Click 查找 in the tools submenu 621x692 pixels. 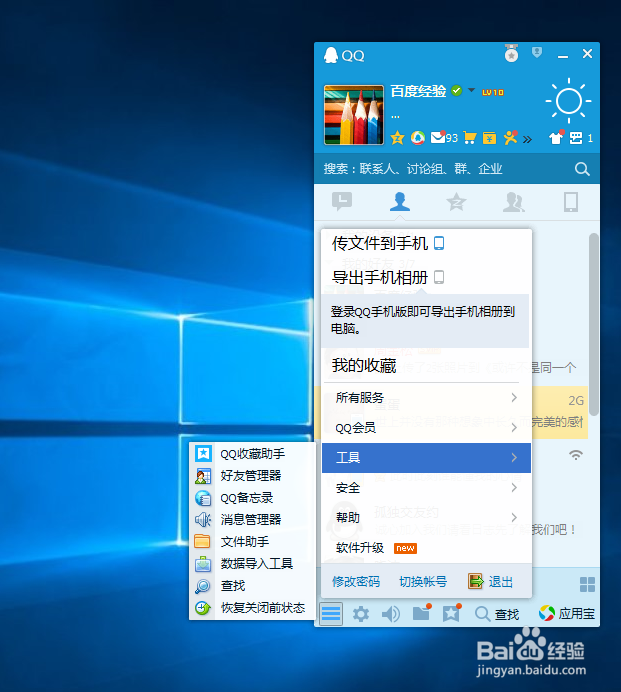252,586
